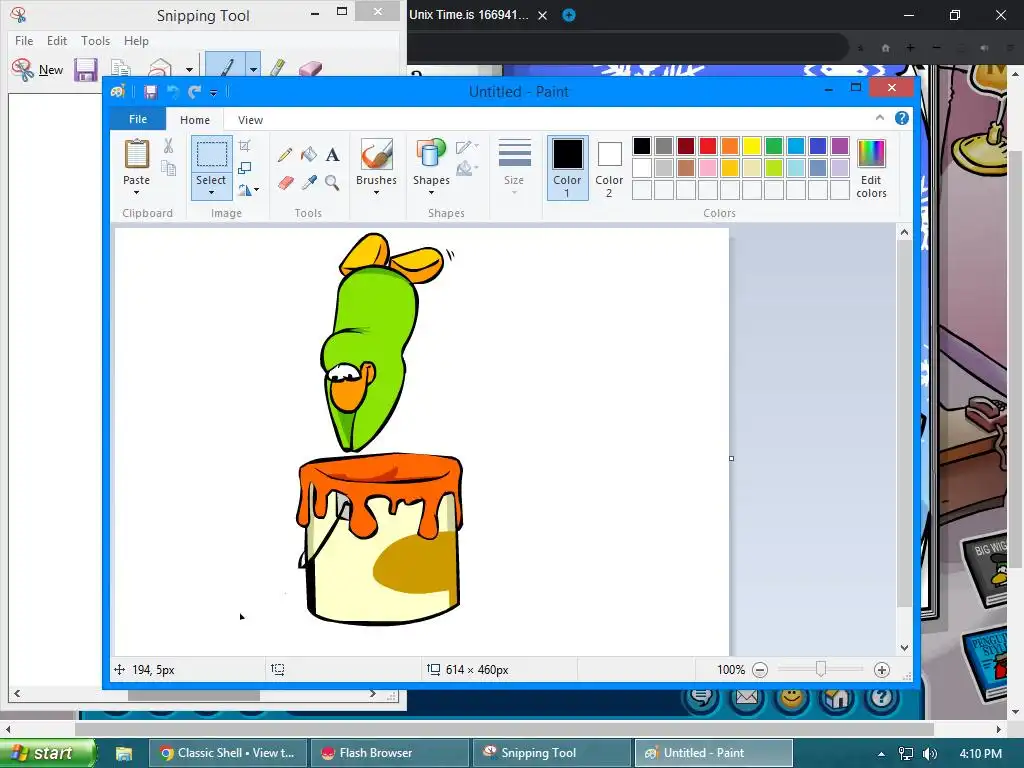1024x768 pixels.
Task: Select the Pencil tool in Paint
Action: 285,154
